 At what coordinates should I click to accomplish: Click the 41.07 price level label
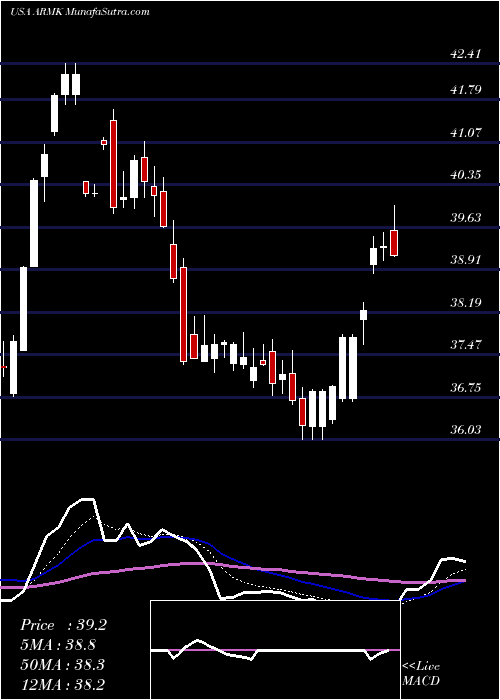(x=465, y=133)
